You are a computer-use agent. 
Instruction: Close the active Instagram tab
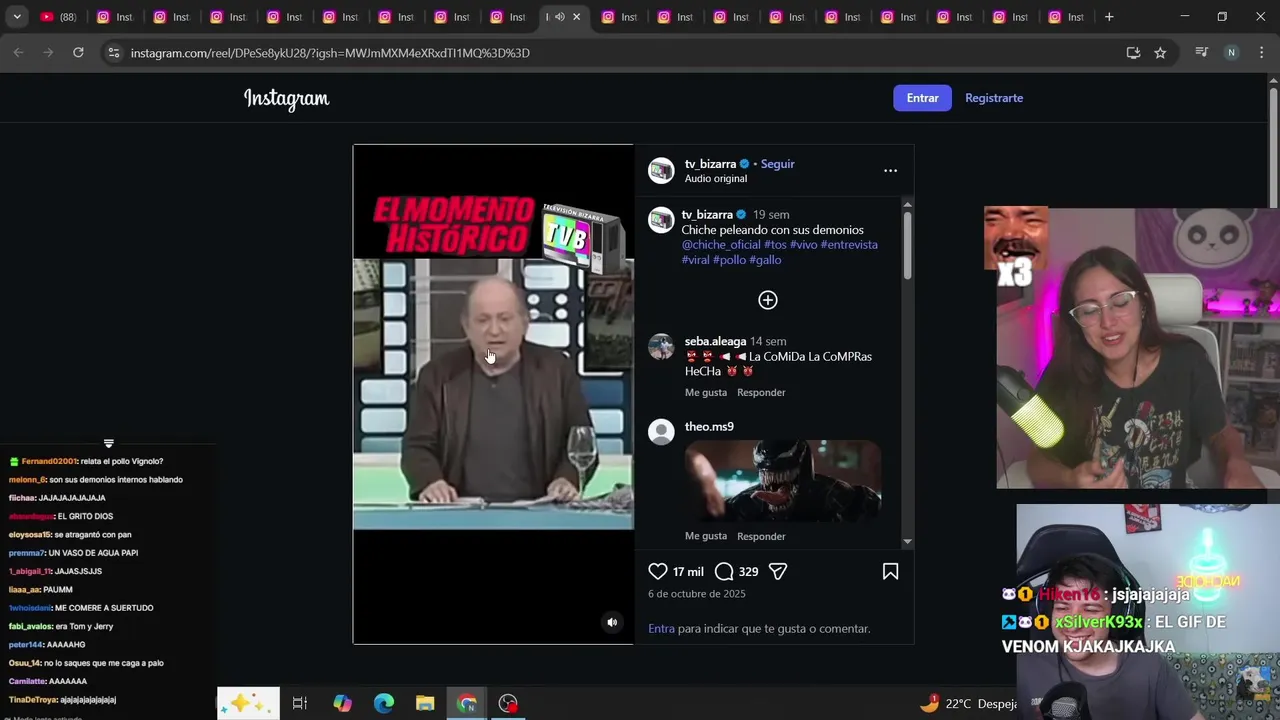click(x=576, y=17)
